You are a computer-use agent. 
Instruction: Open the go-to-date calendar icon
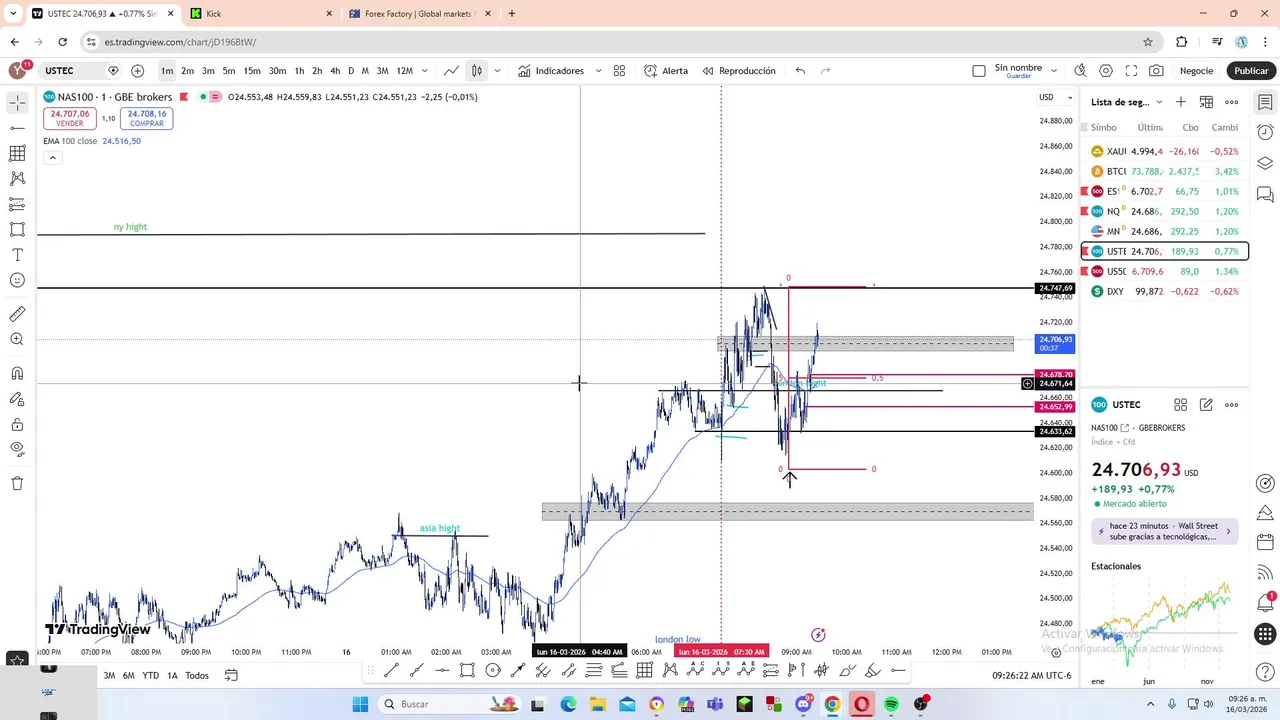[x=231, y=675]
